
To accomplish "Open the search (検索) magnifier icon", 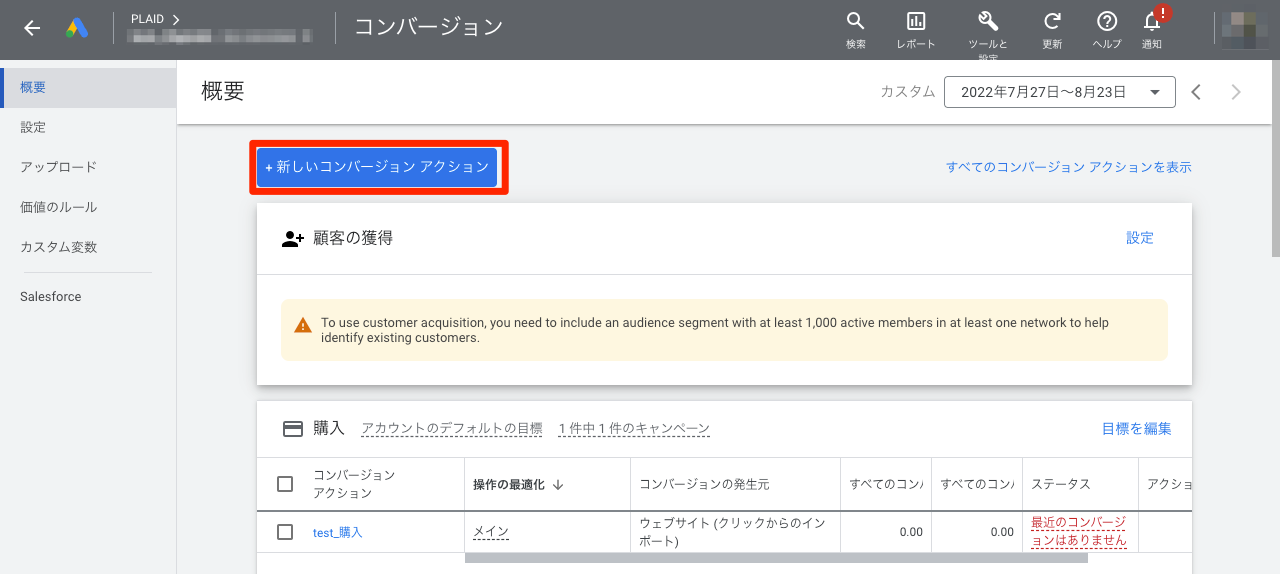I will tap(855, 21).
